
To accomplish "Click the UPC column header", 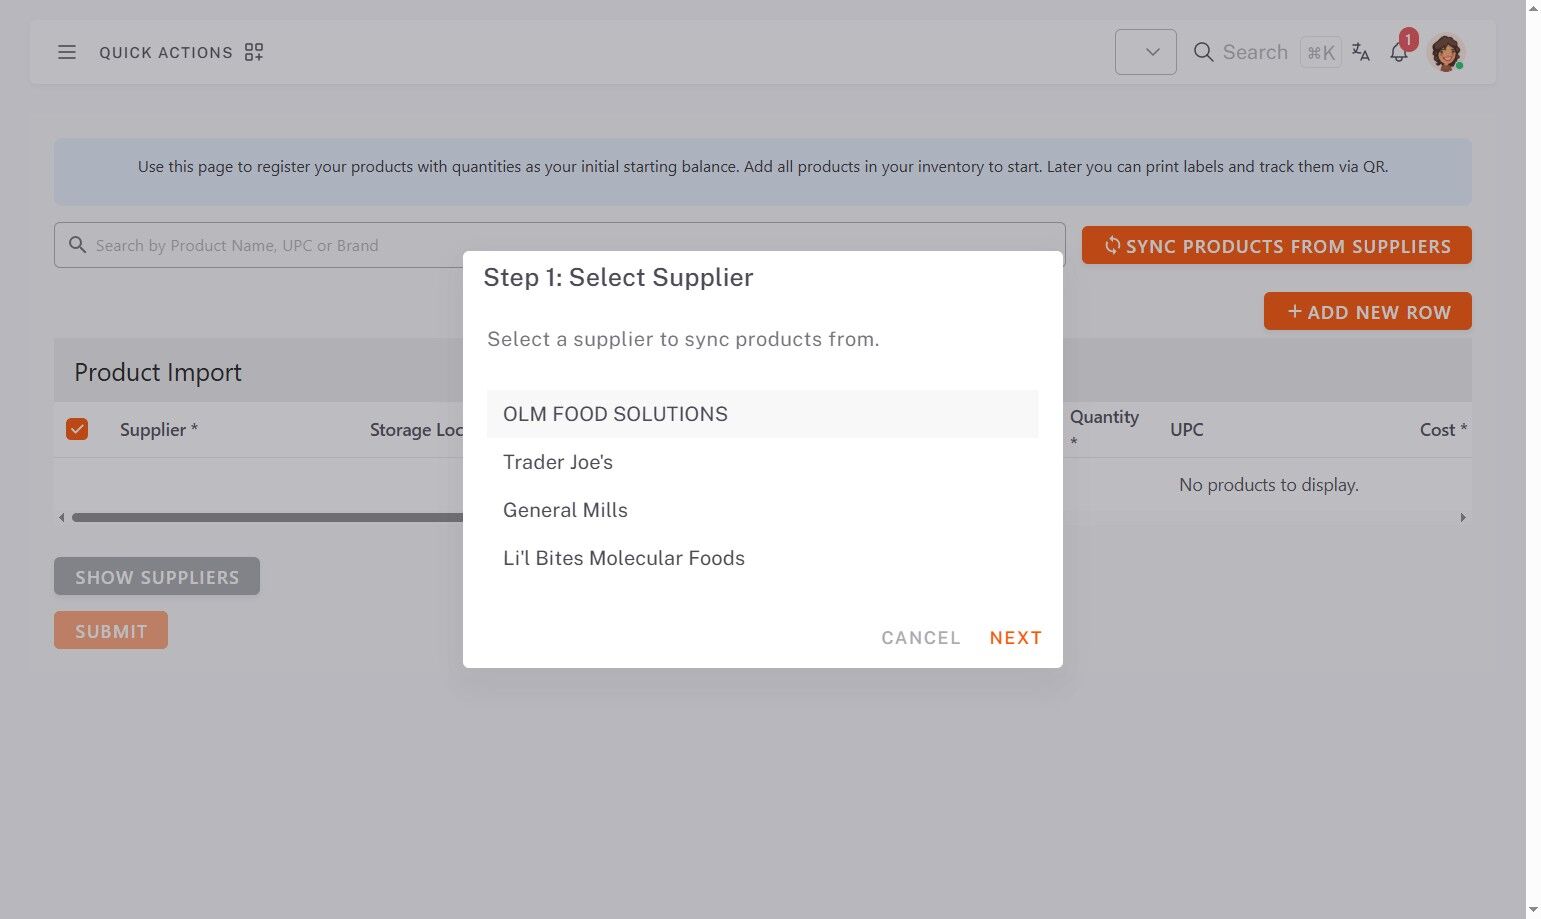I will pos(1187,430).
